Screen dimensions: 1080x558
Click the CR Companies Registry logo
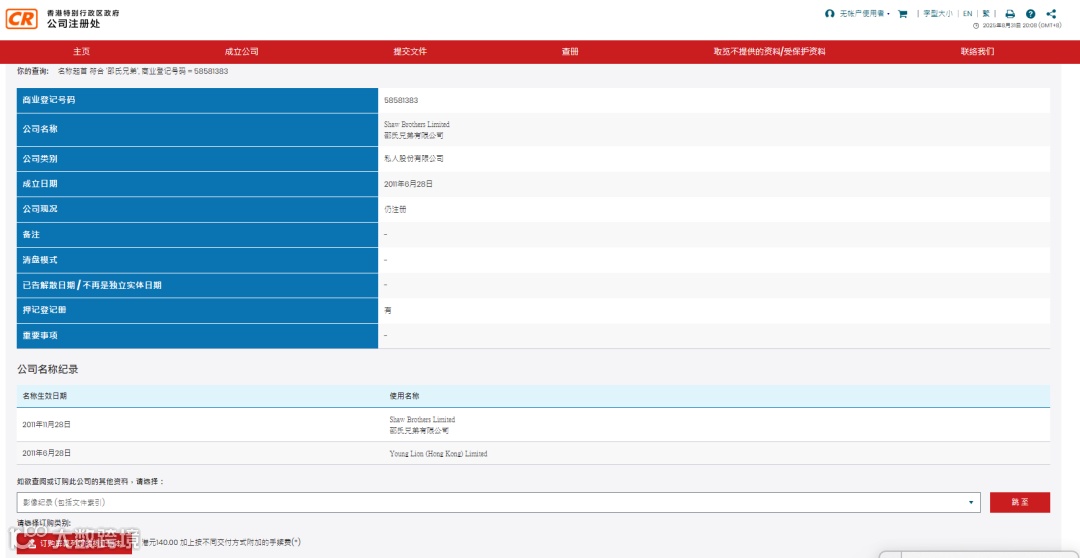tap(21, 19)
